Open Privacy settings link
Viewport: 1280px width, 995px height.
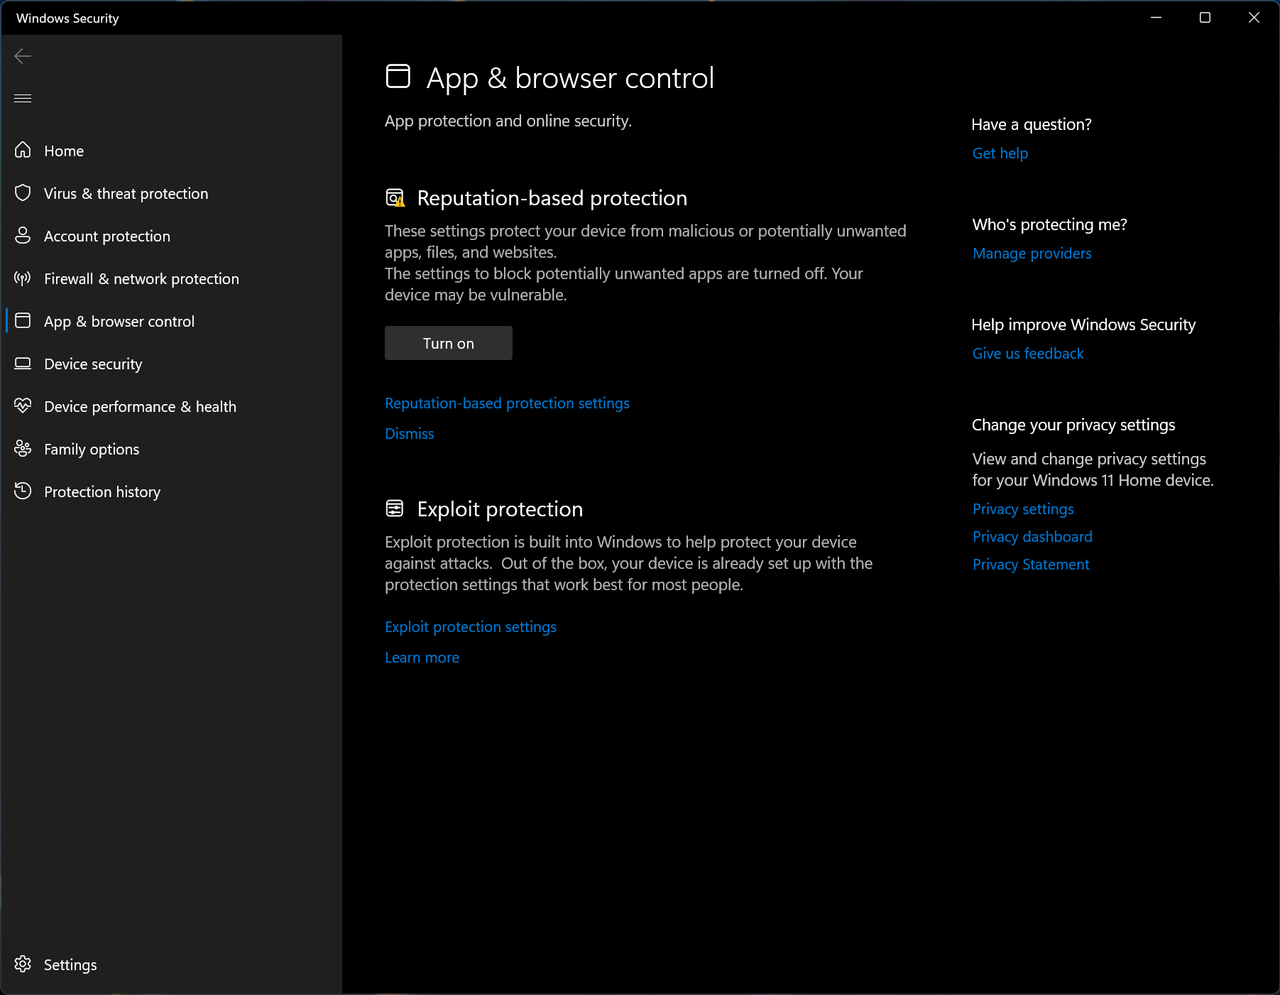(x=1023, y=509)
